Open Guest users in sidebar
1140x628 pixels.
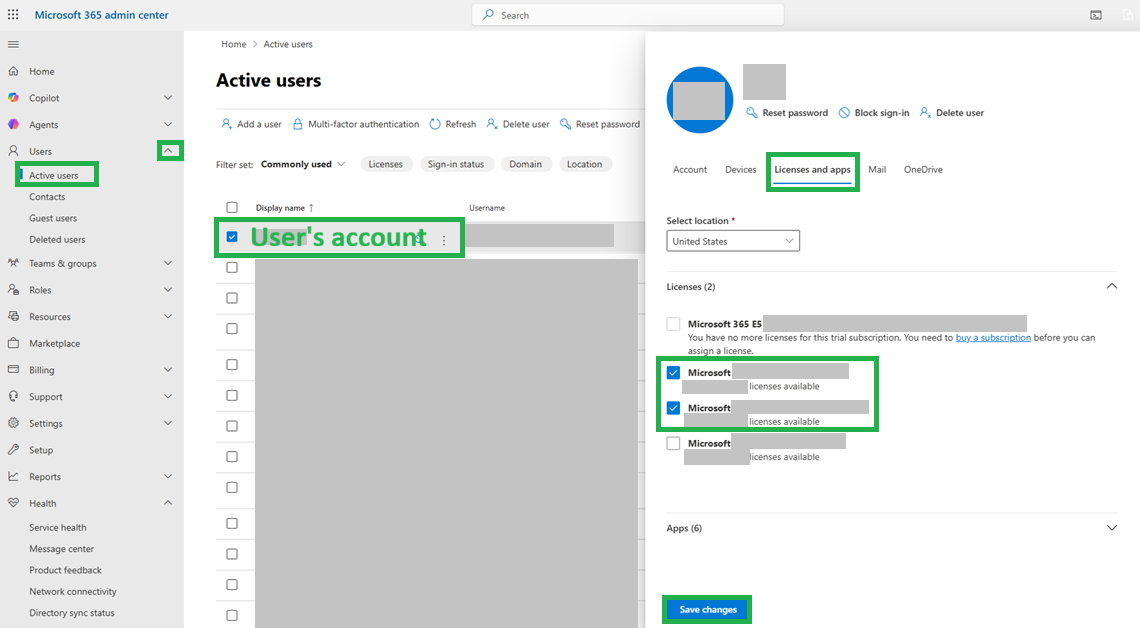tap(52, 218)
